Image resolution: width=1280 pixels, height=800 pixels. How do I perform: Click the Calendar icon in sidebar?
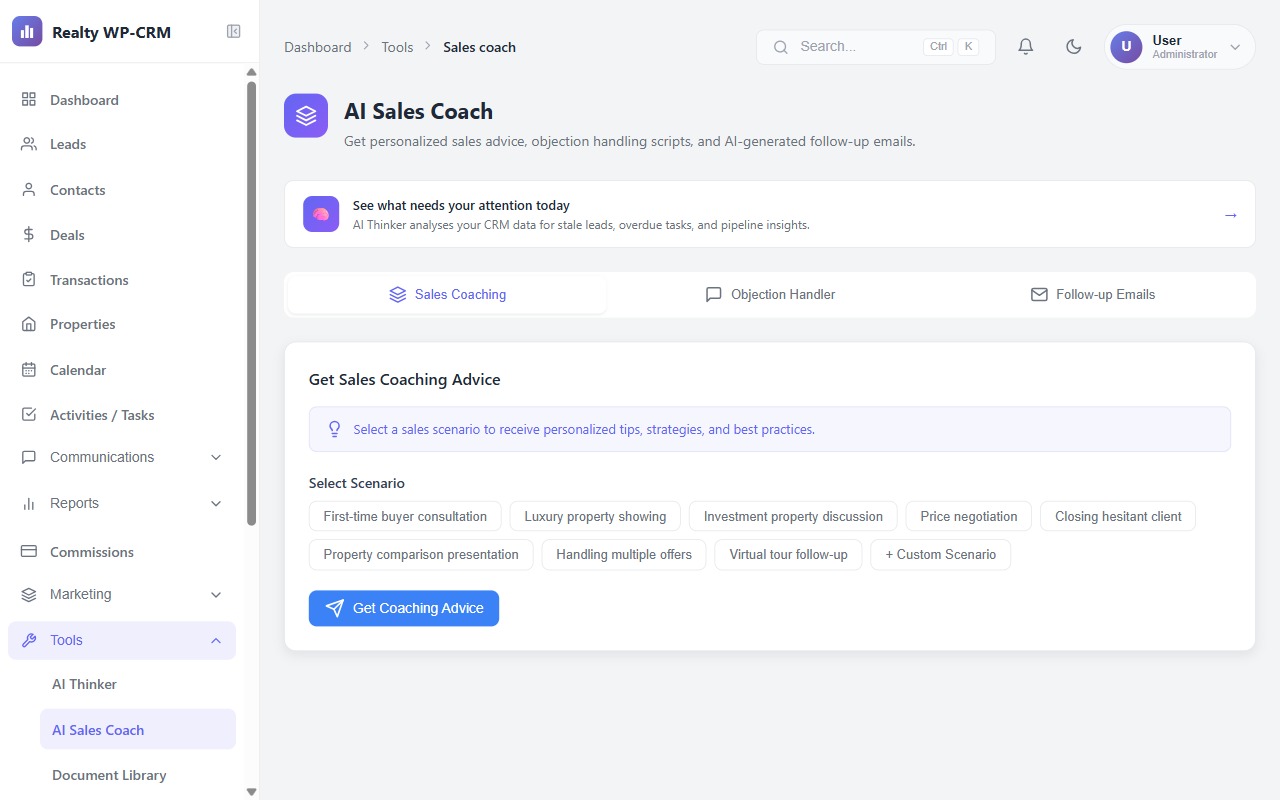point(29,370)
